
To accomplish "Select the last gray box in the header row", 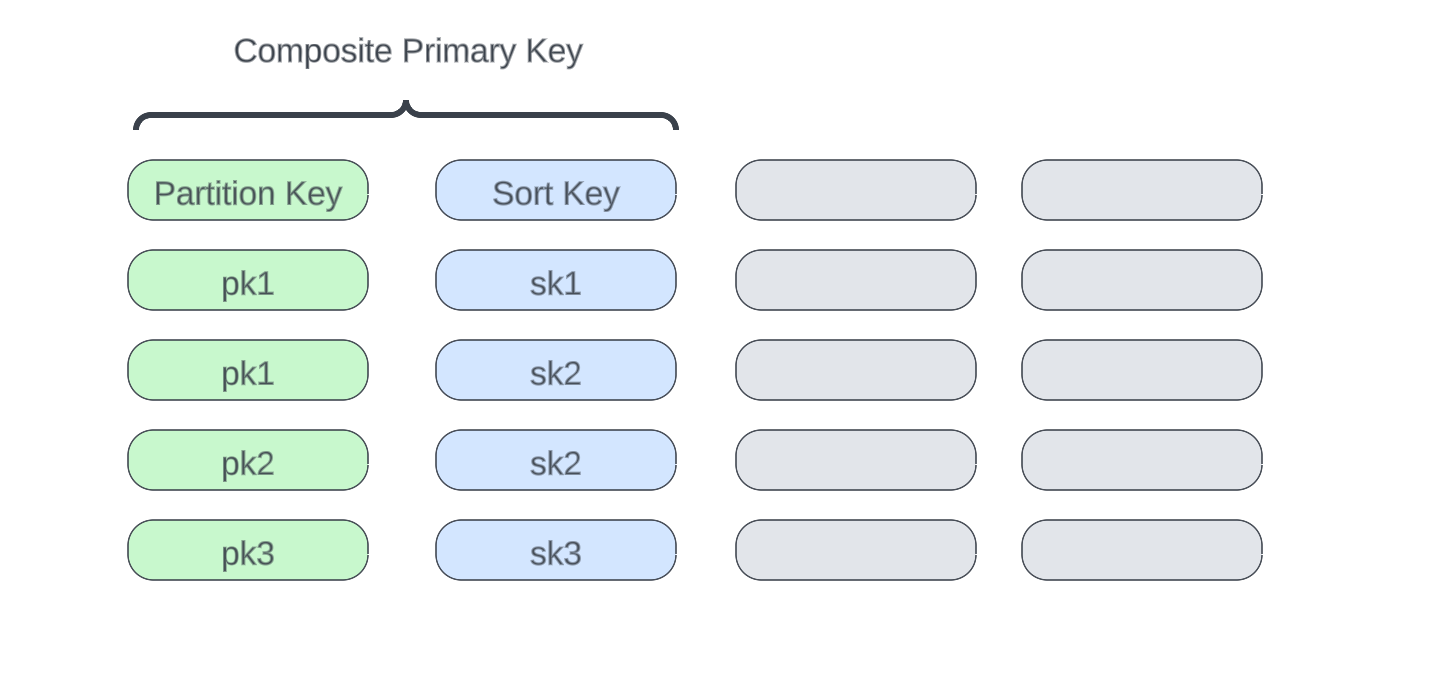I will coord(1142,190).
